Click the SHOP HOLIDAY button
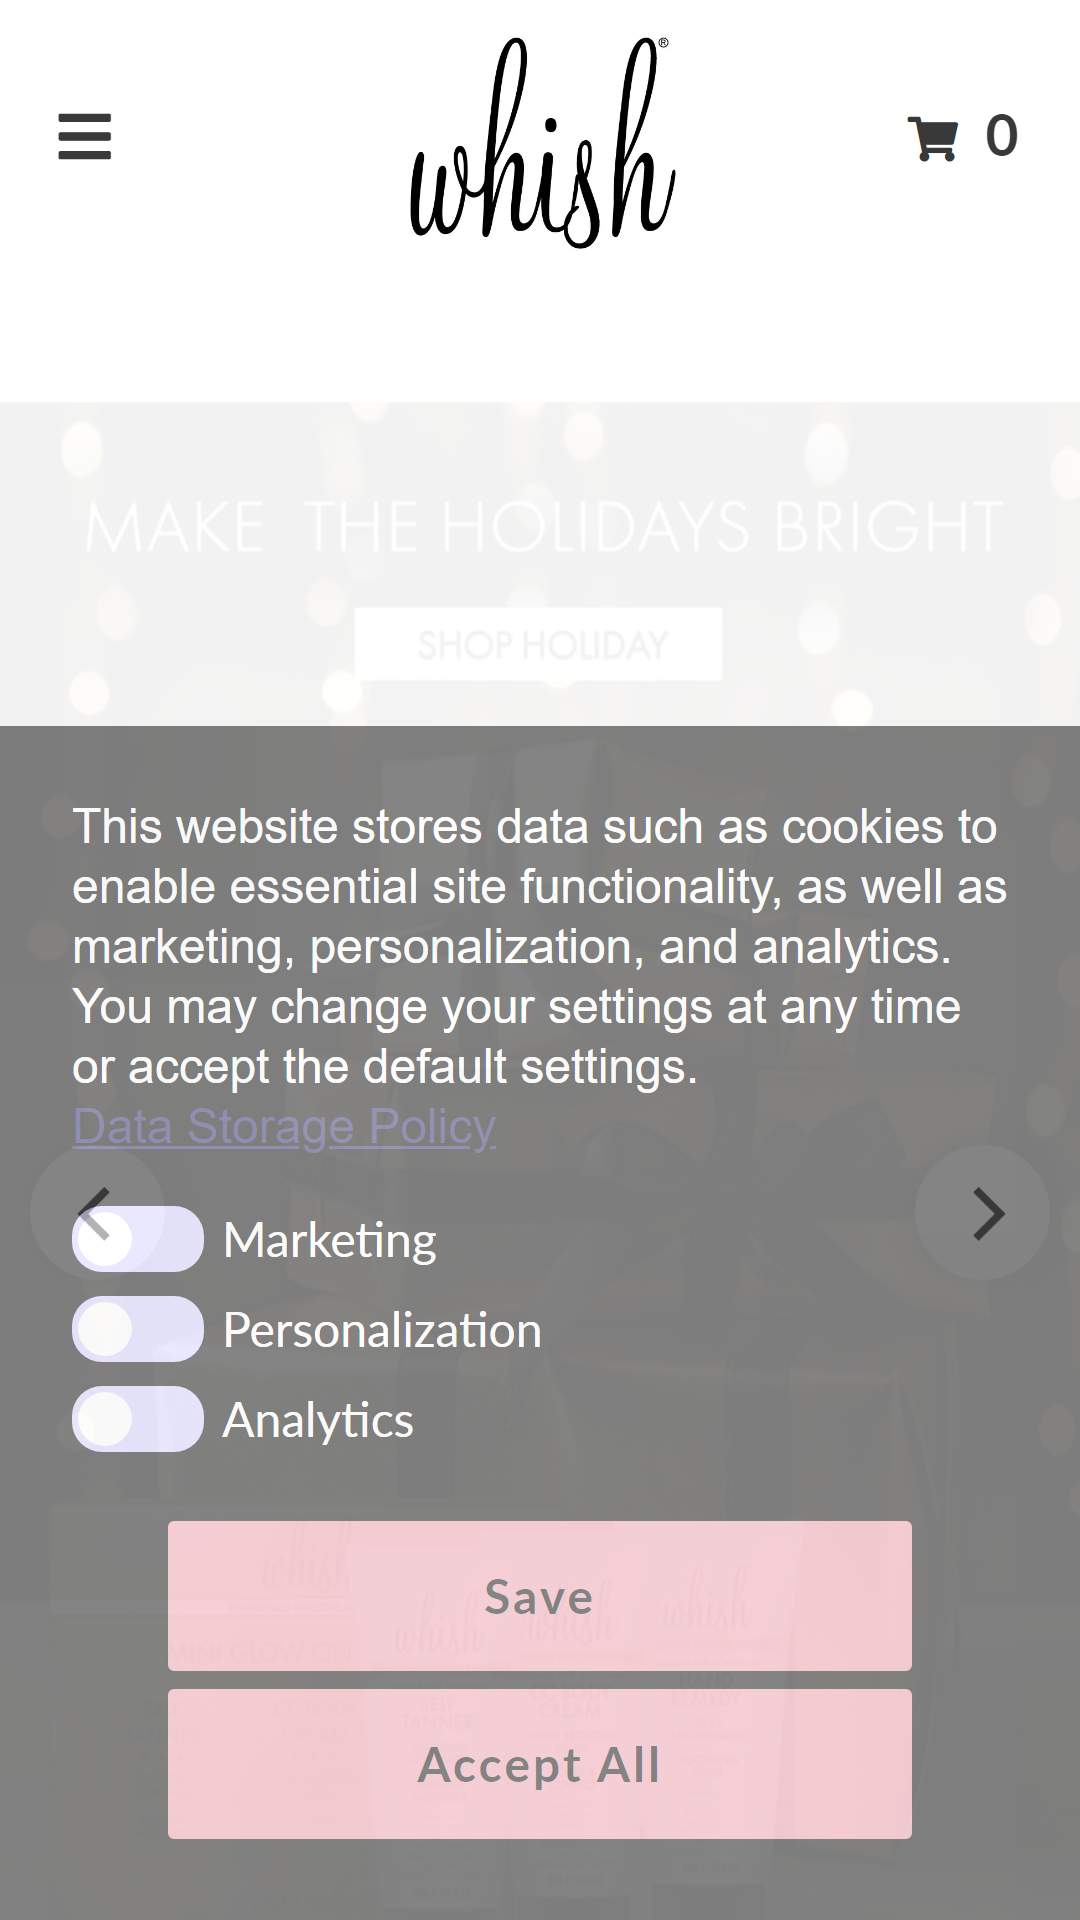The image size is (1080, 1920). click(x=539, y=644)
